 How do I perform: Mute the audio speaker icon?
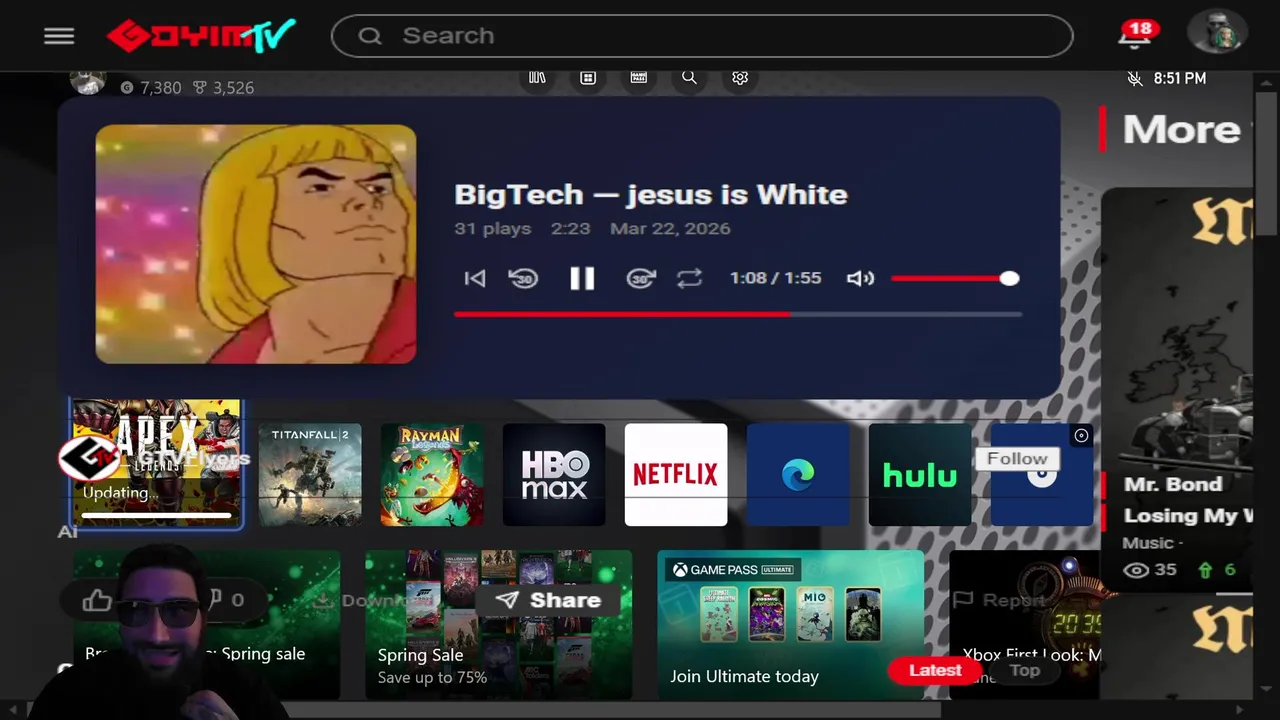(x=860, y=279)
